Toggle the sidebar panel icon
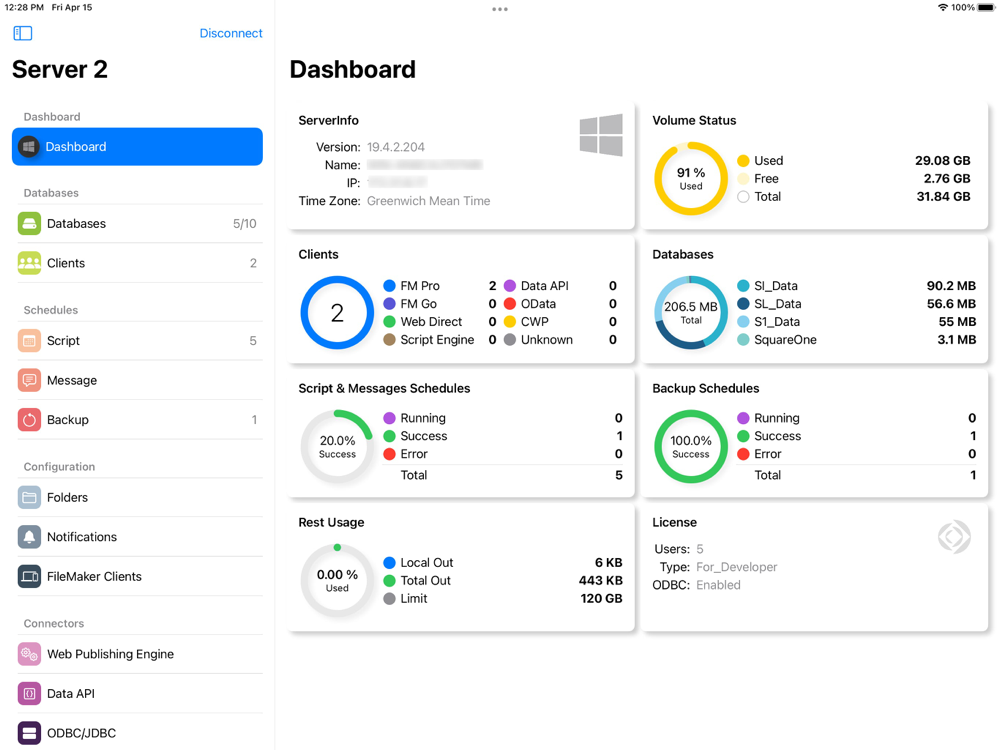This screenshot has height=750, width=1000. coord(23,33)
